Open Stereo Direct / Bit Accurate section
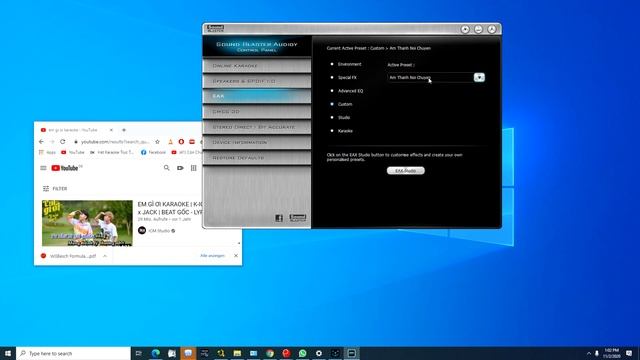 [257, 127]
